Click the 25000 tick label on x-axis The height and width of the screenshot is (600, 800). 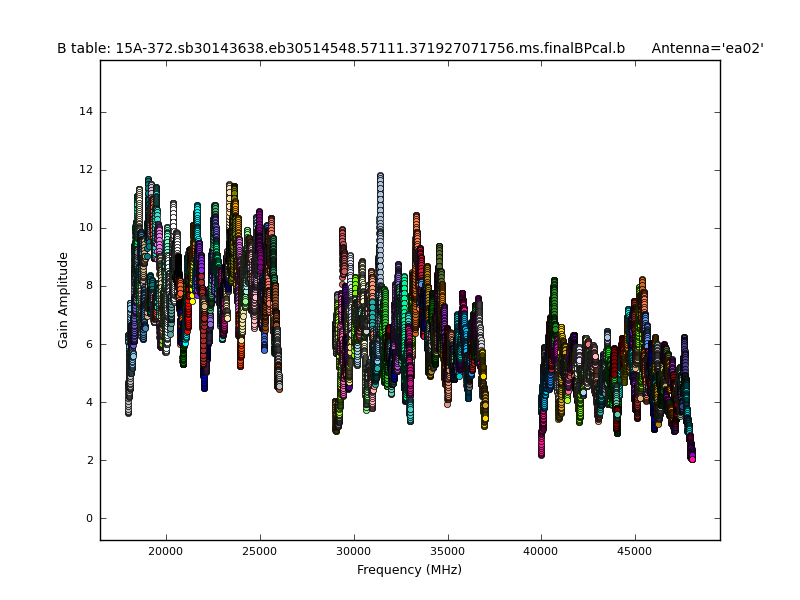[260, 550]
